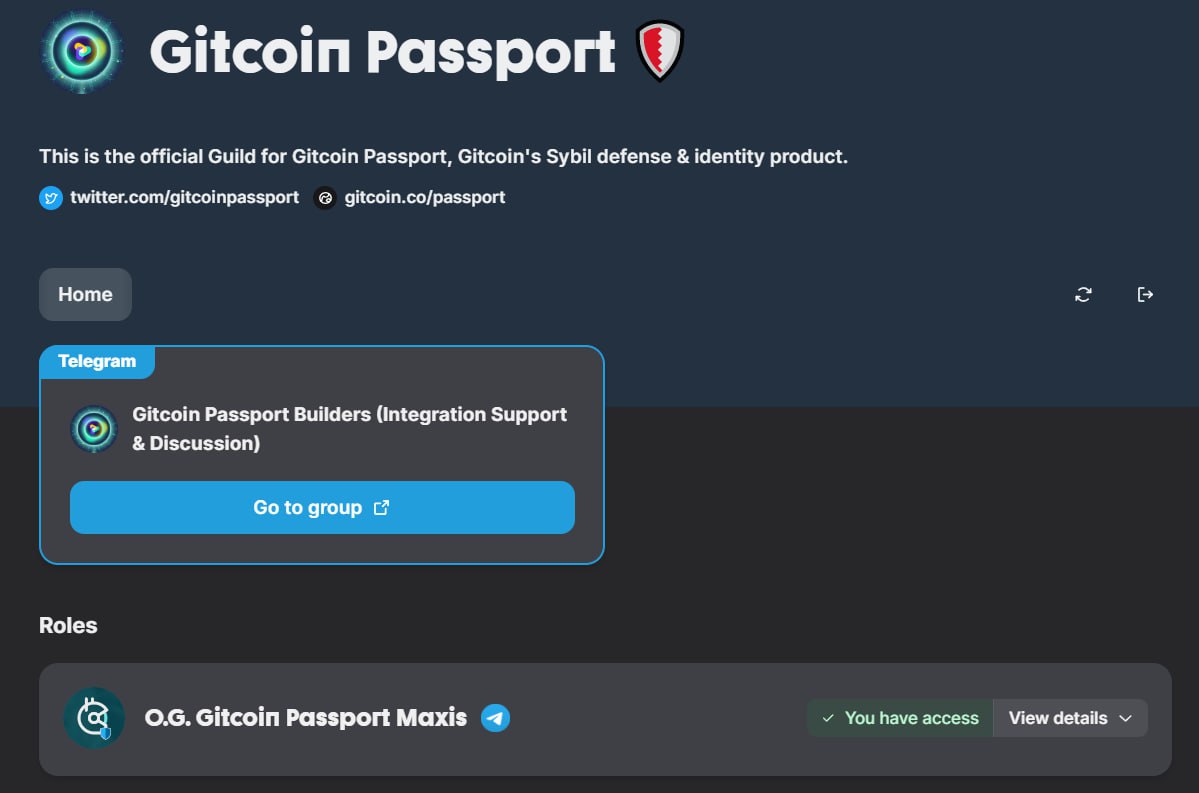Click the Telegram platform label on the group card
Screen dimensions: 1199x793
pyautogui.click(x=97, y=361)
